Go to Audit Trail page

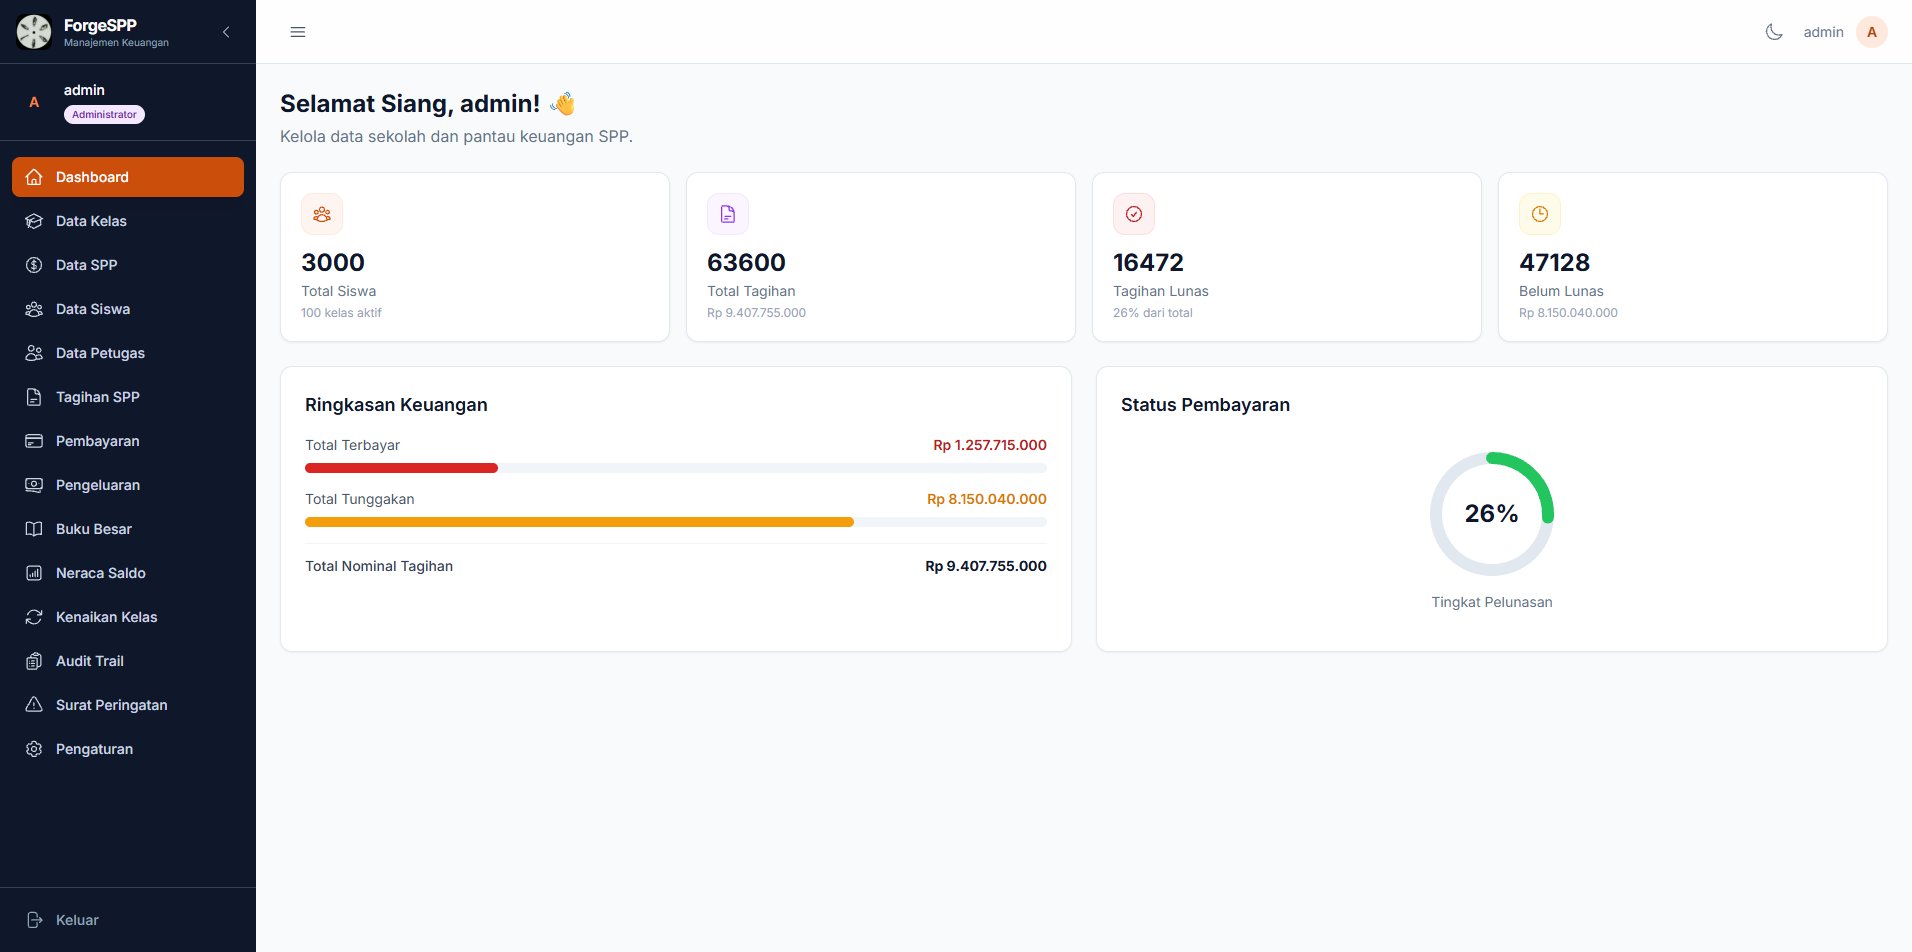click(128, 661)
